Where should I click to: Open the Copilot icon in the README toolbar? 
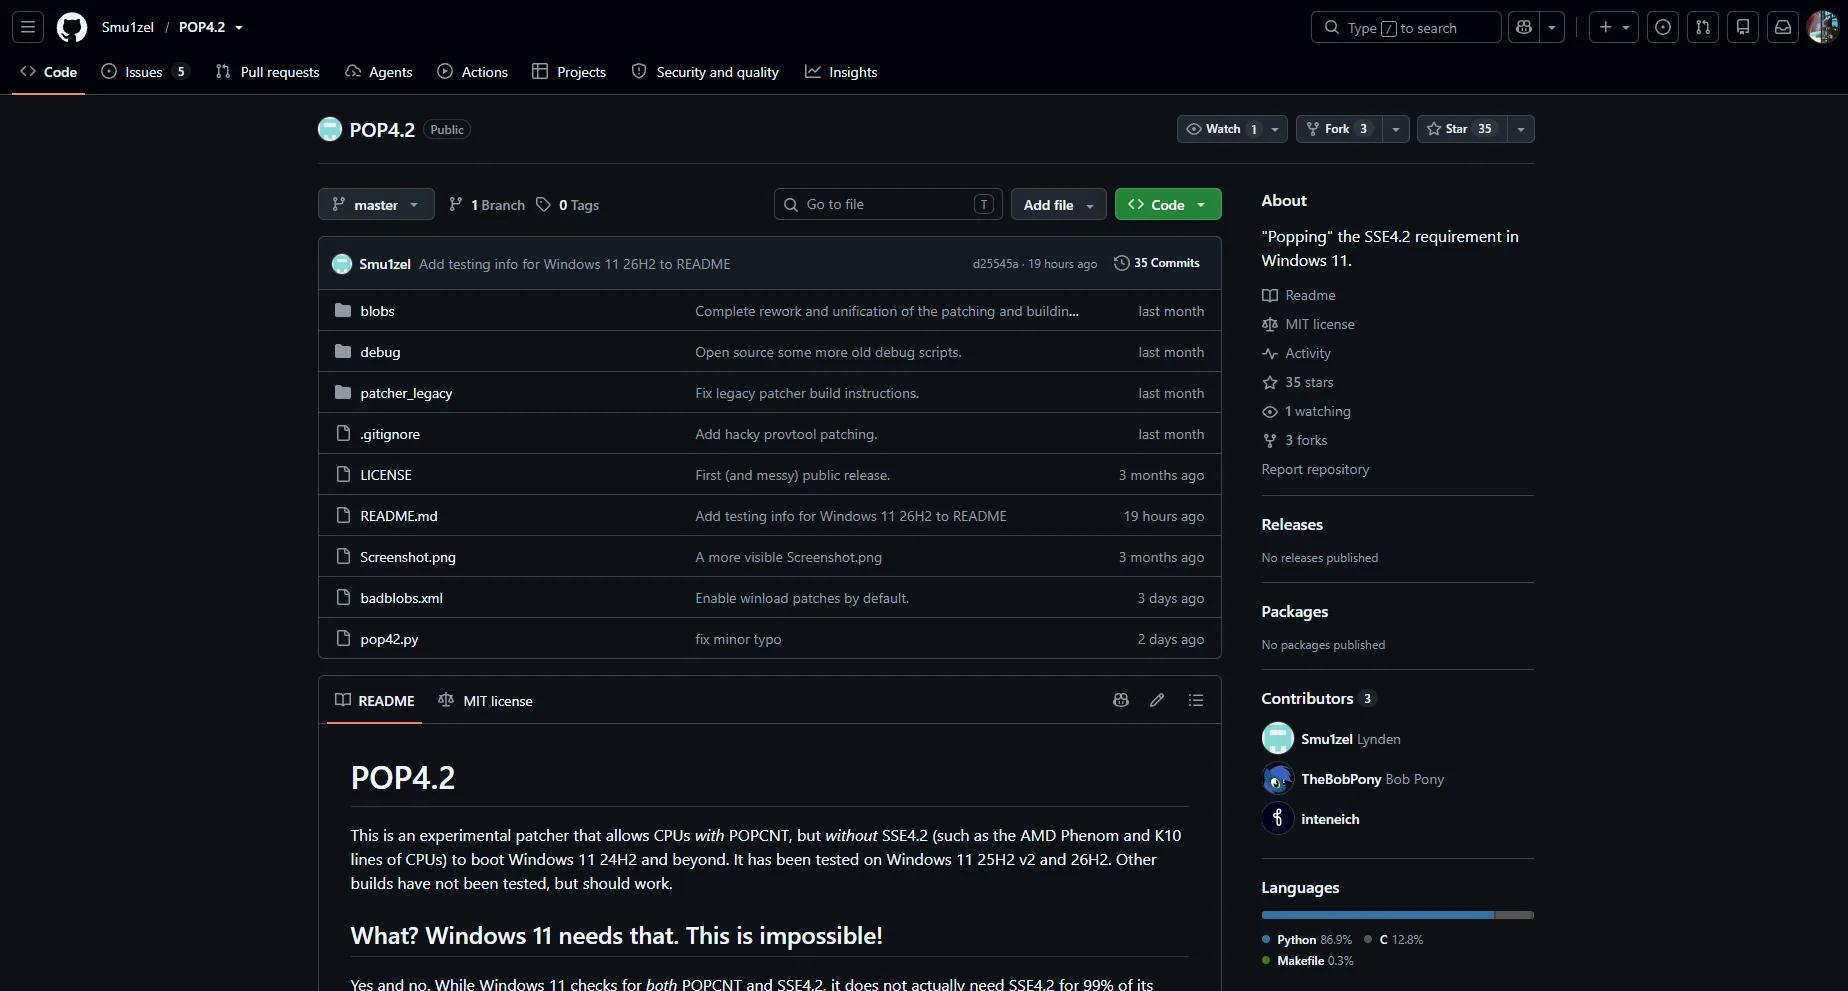coord(1121,700)
